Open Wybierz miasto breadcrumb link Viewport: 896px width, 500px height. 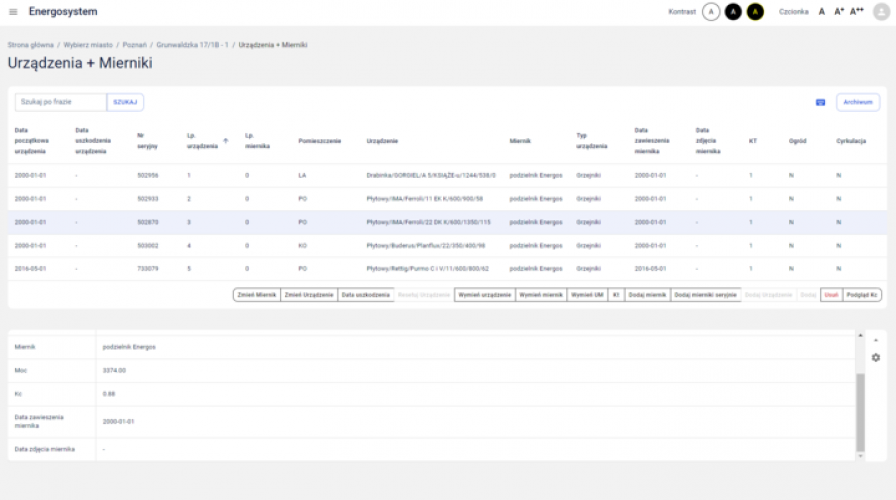(x=88, y=45)
